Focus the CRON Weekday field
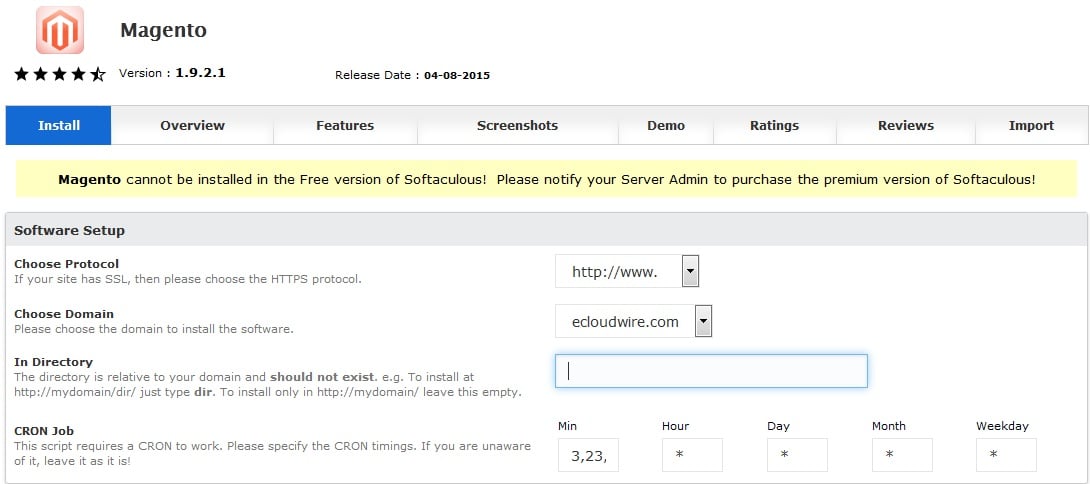The height and width of the screenshot is (484, 1090). [x=1007, y=455]
